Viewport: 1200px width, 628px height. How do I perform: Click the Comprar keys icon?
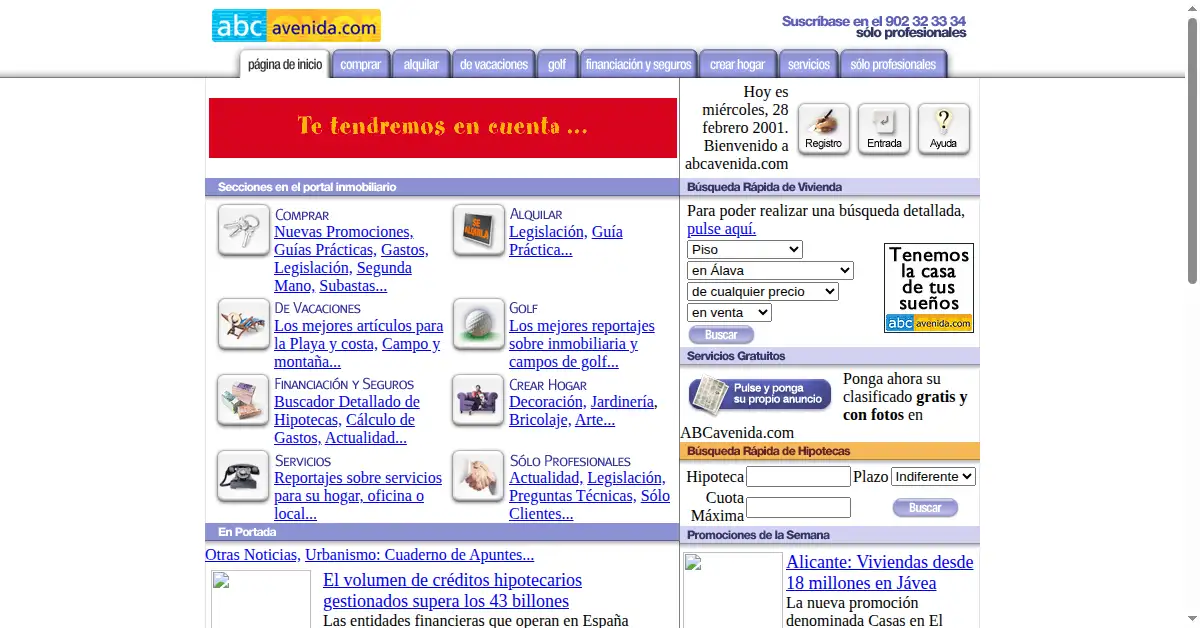(244, 231)
